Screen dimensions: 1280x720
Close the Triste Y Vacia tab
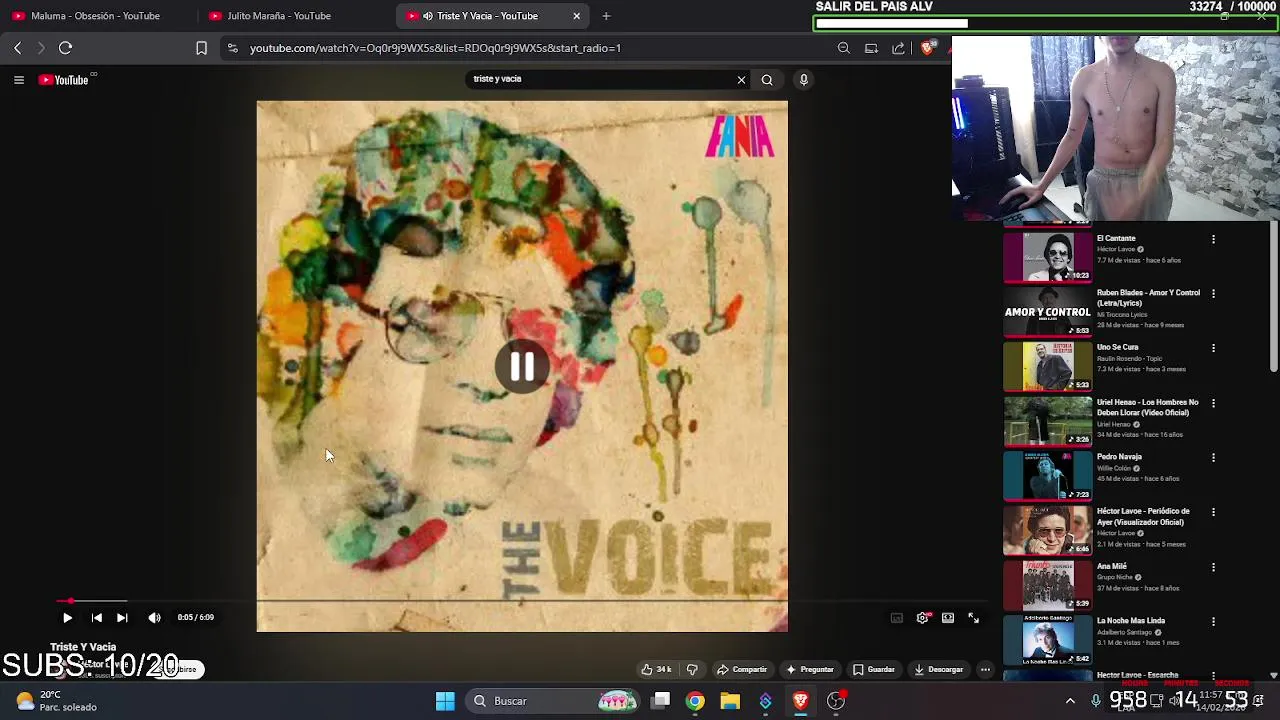(576, 16)
